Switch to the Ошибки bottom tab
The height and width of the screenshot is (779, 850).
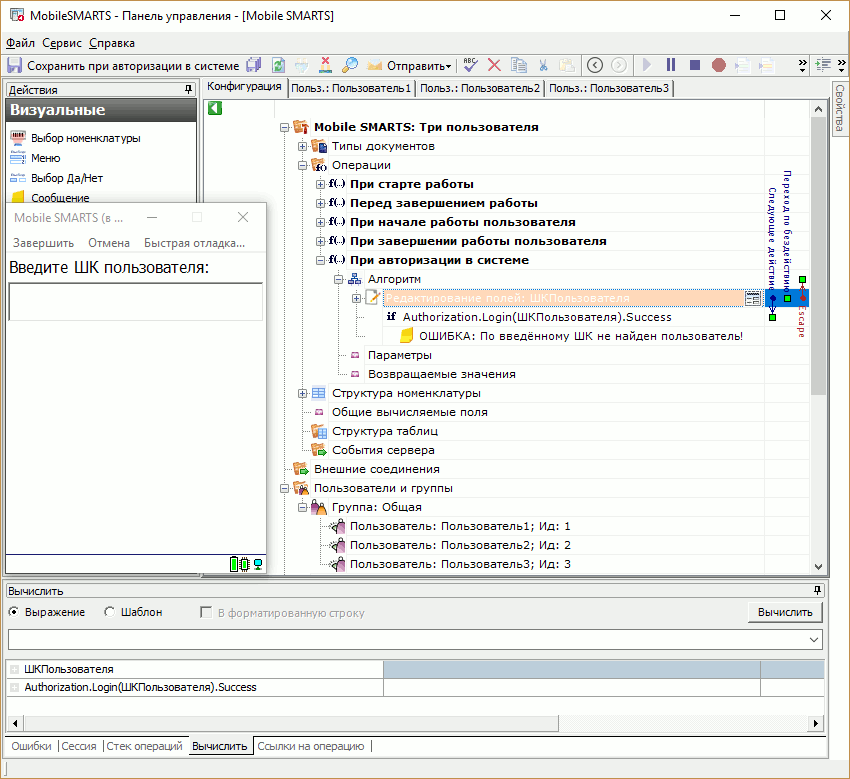pos(31,746)
